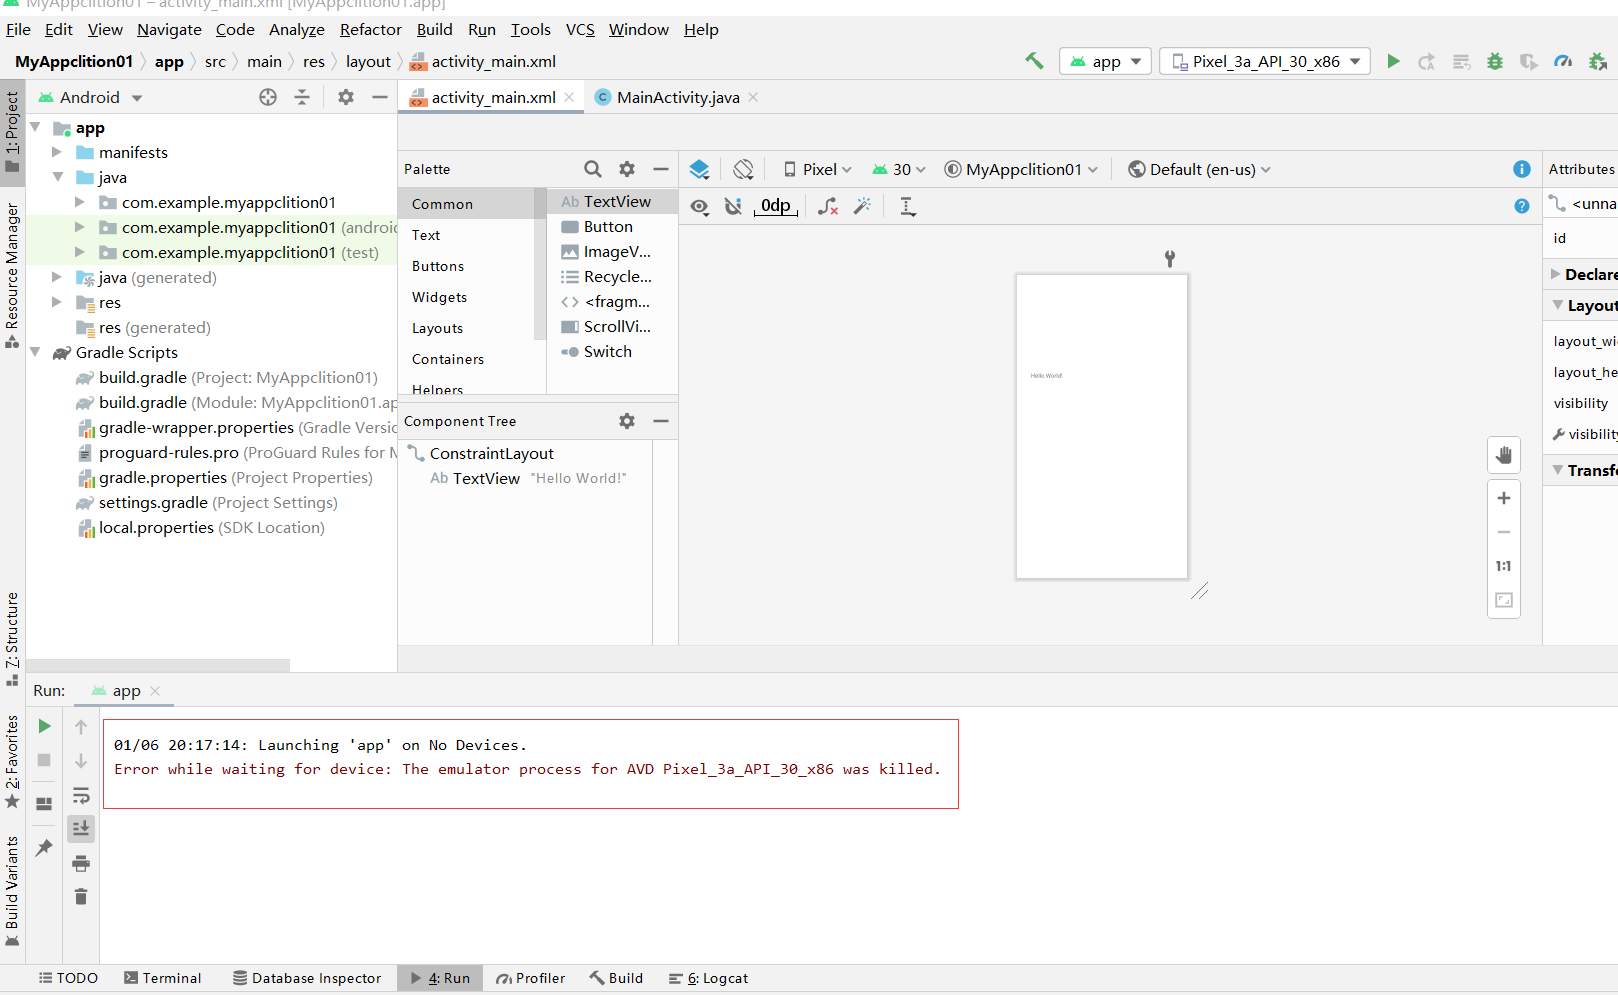Open Select Design Surface layers icon
This screenshot has width=1618, height=995.
[x=700, y=169]
